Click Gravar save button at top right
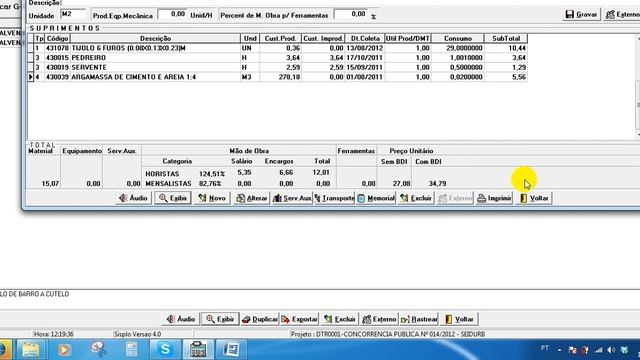 pyautogui.click(x=581, y=15)
